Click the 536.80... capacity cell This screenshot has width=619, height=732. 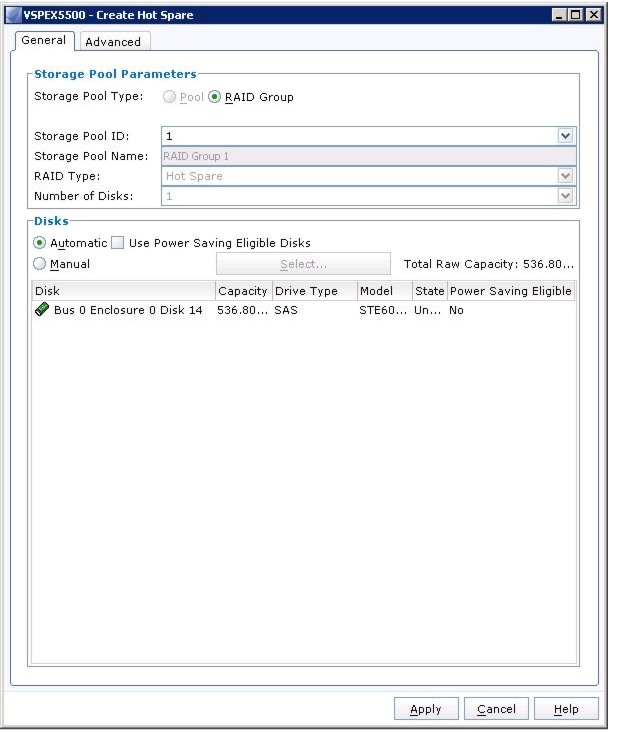(x=243, y=310)
